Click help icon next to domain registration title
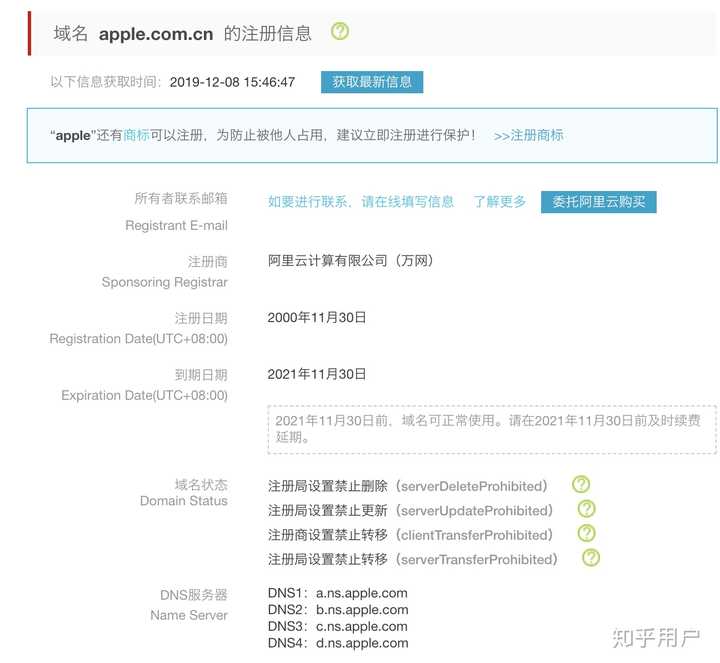The width and height of the screenshot is (720, 663). (340, 31)
